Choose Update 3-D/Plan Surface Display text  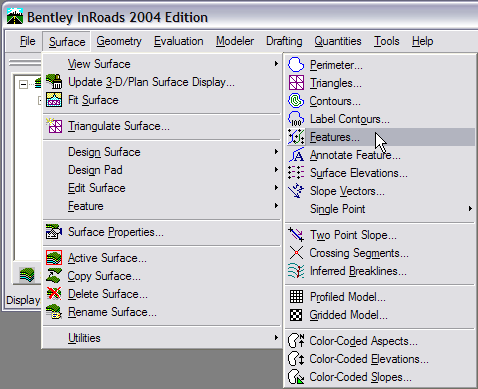tap(151, 82)
